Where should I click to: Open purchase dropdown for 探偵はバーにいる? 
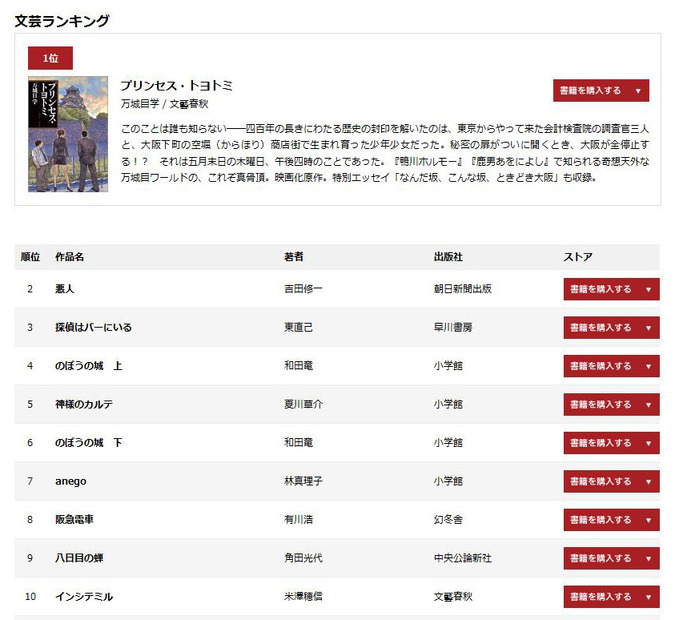611,328
